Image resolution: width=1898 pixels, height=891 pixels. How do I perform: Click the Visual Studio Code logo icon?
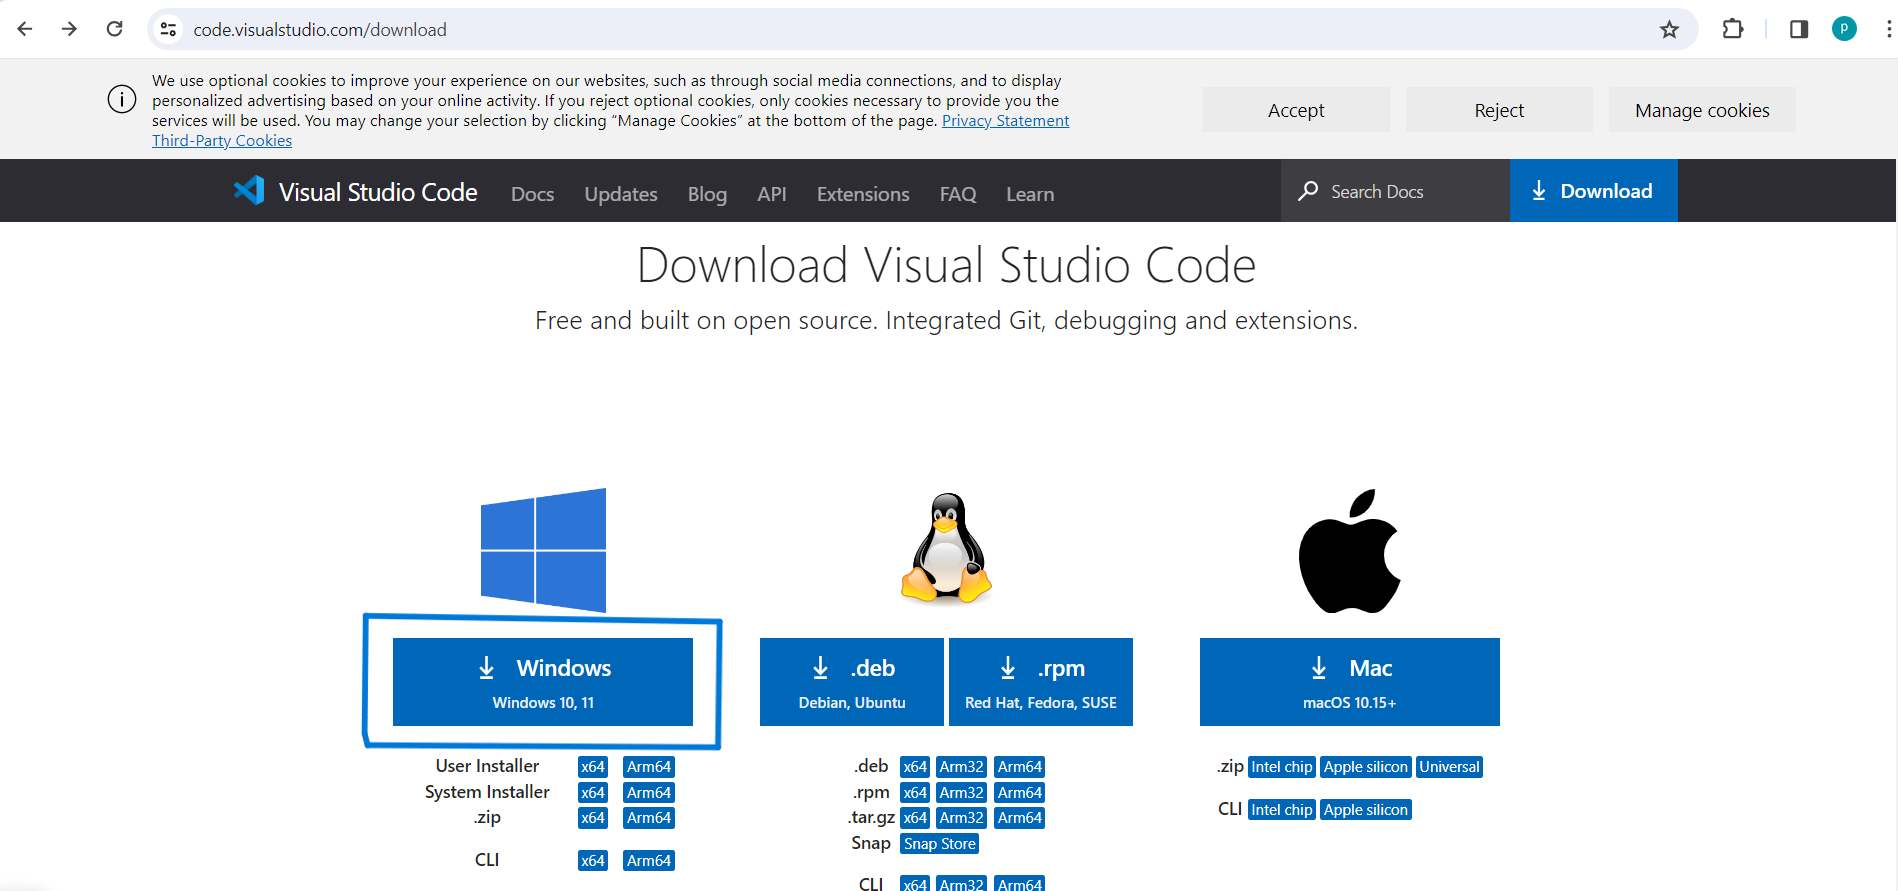point(249,191)
